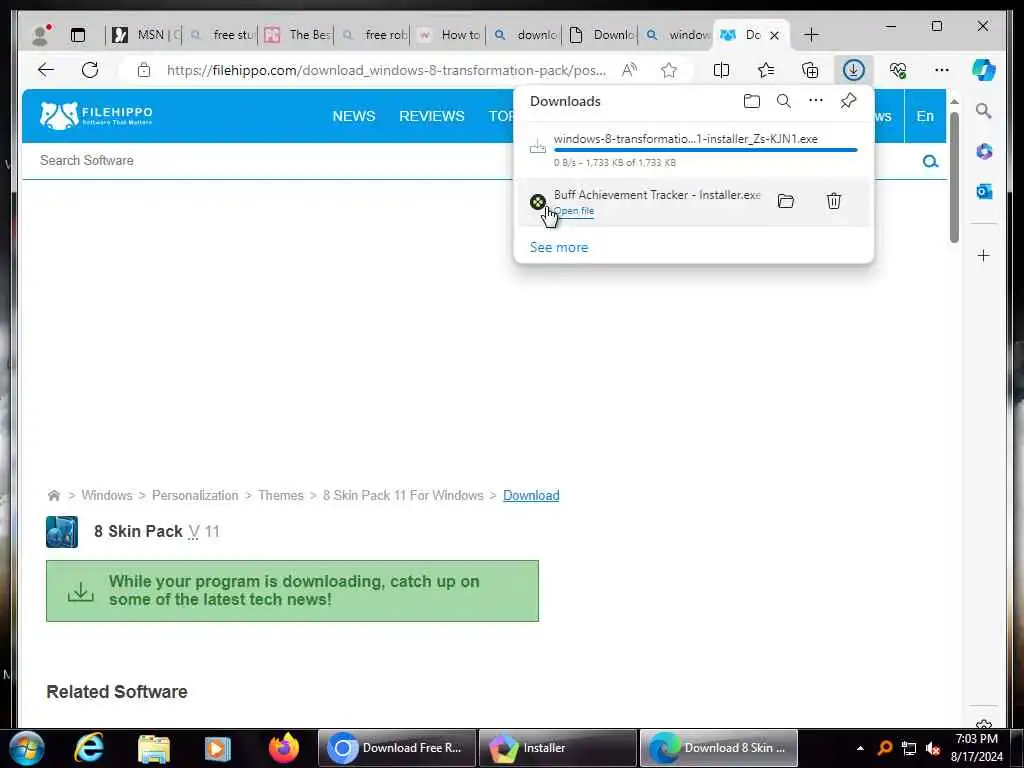Open tab actions menu

(78, 35)
